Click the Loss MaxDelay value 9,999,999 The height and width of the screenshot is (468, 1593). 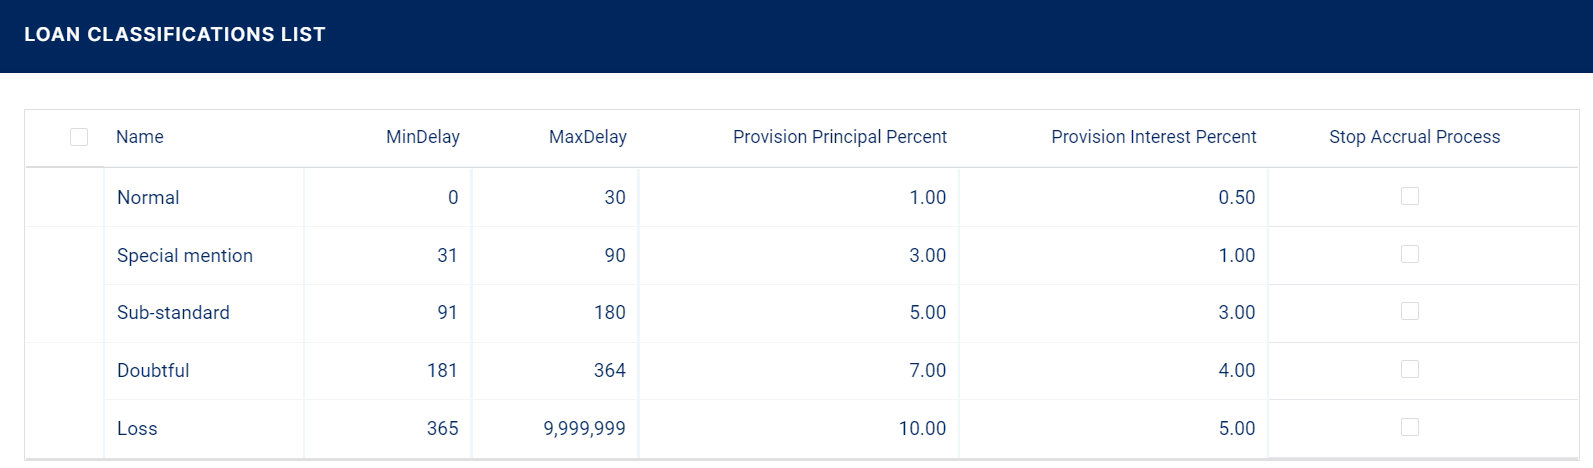584,429
